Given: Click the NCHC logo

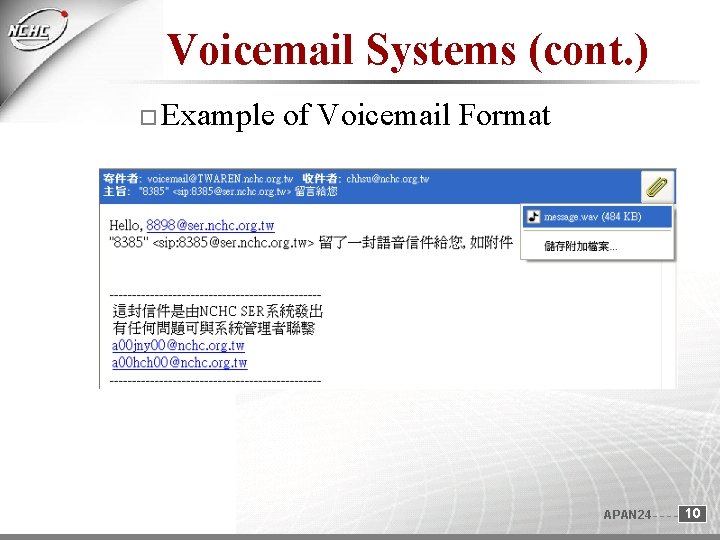Looking at the screenshot, I should (38, 29).
